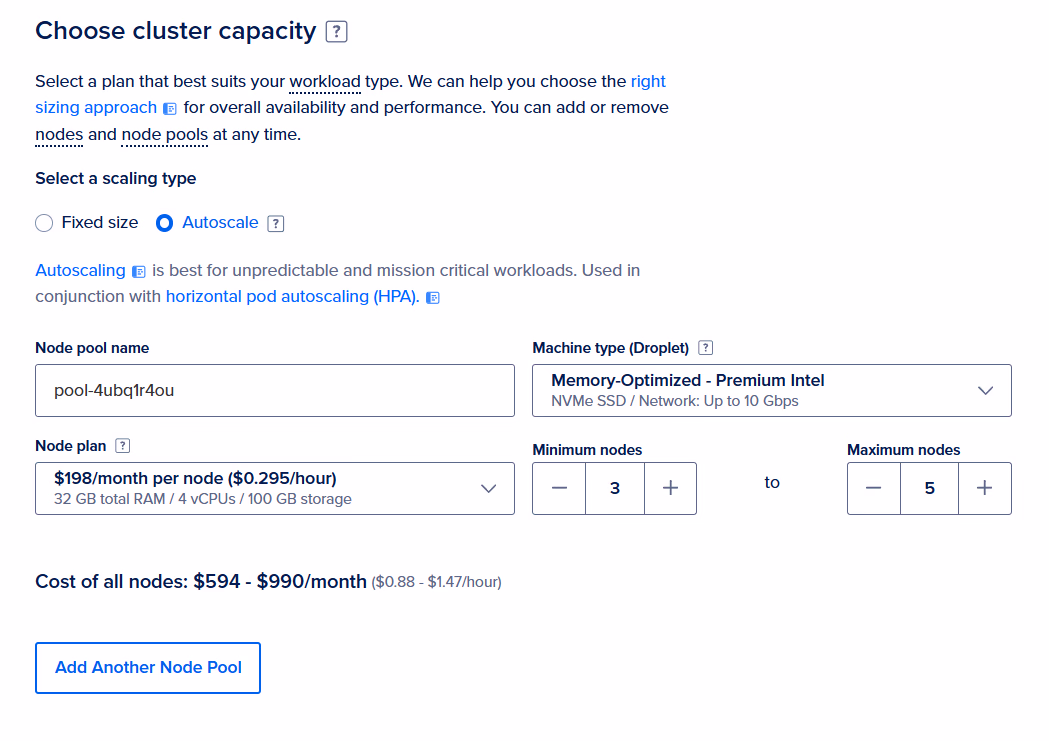The width and height of the screenshot is (1049, 741).
Task: Click docs icon after Autoscaling link
Action: coord(139,271)
